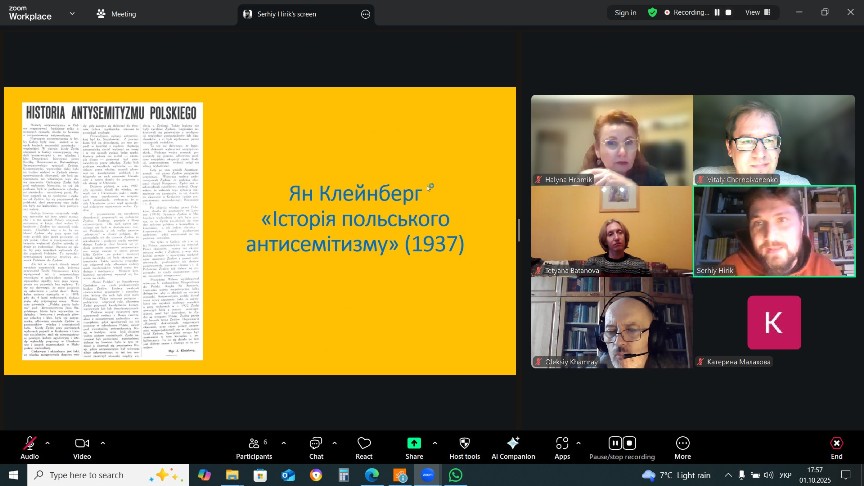This screenshot has width=864, height=486.
Task: Toggle the Video camera button
Action: point(81,444)
